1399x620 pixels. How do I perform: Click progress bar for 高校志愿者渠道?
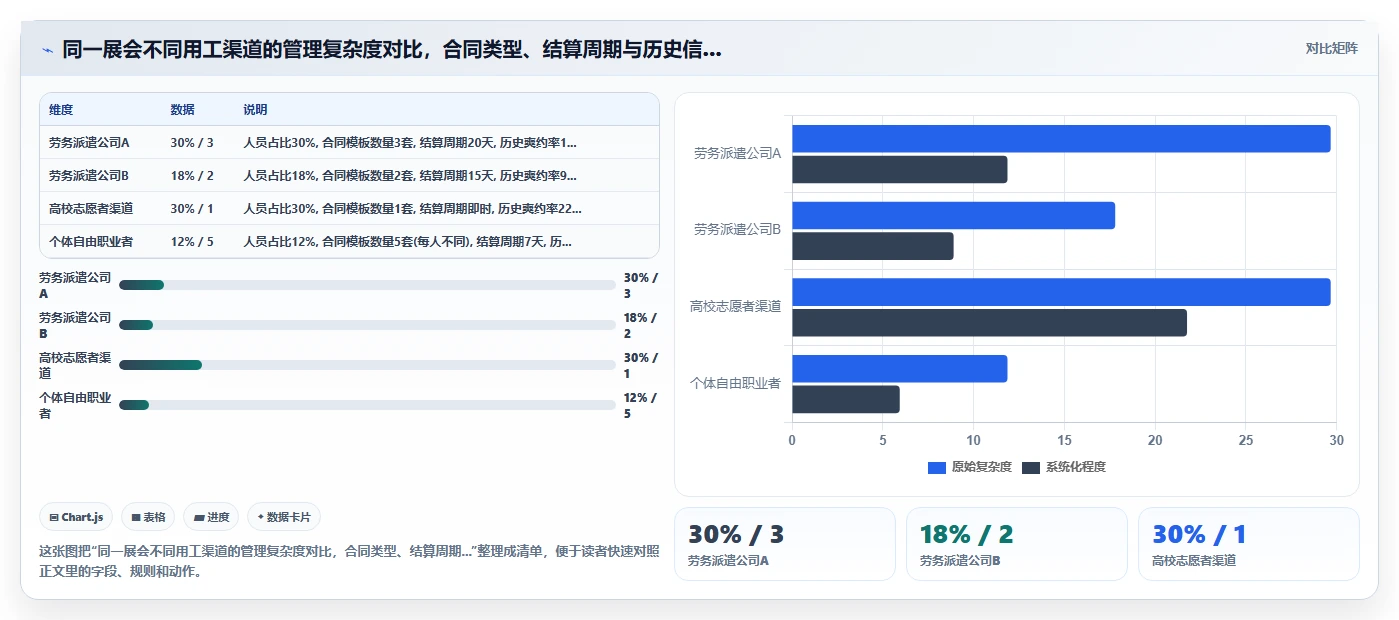tap(367, 365)
